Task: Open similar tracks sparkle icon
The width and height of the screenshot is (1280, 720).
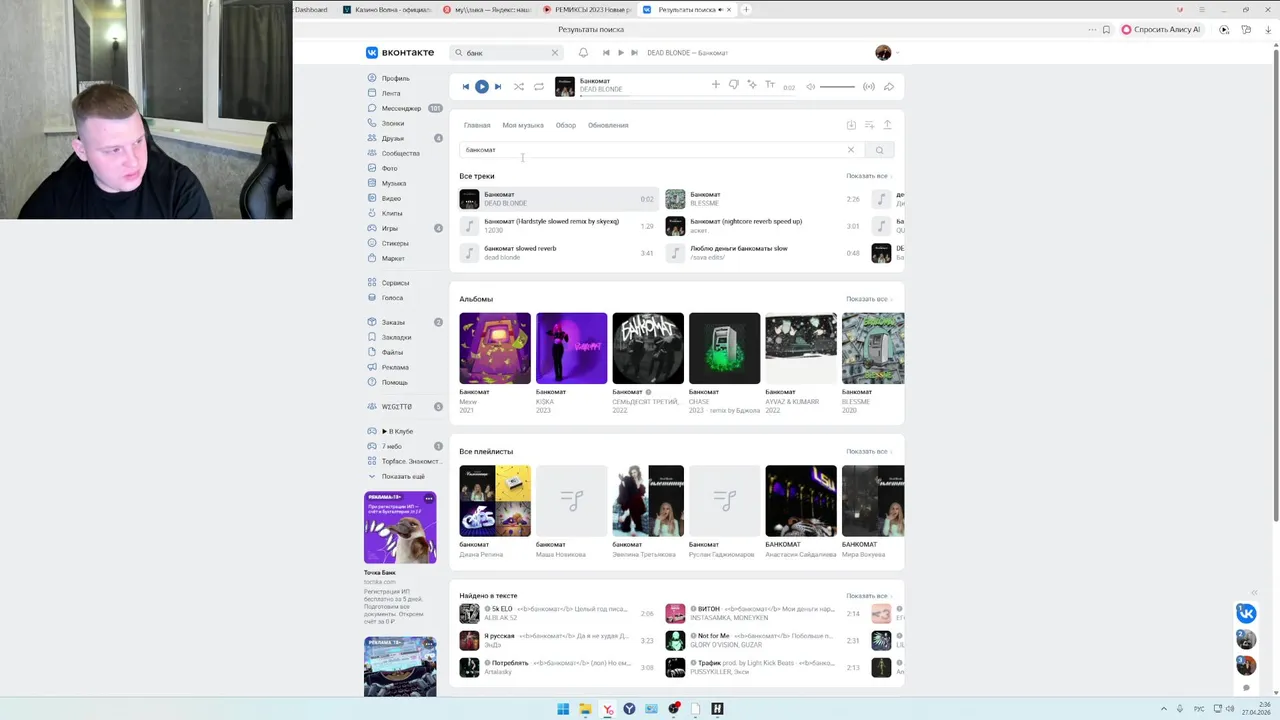Action: tap(752, 85)
